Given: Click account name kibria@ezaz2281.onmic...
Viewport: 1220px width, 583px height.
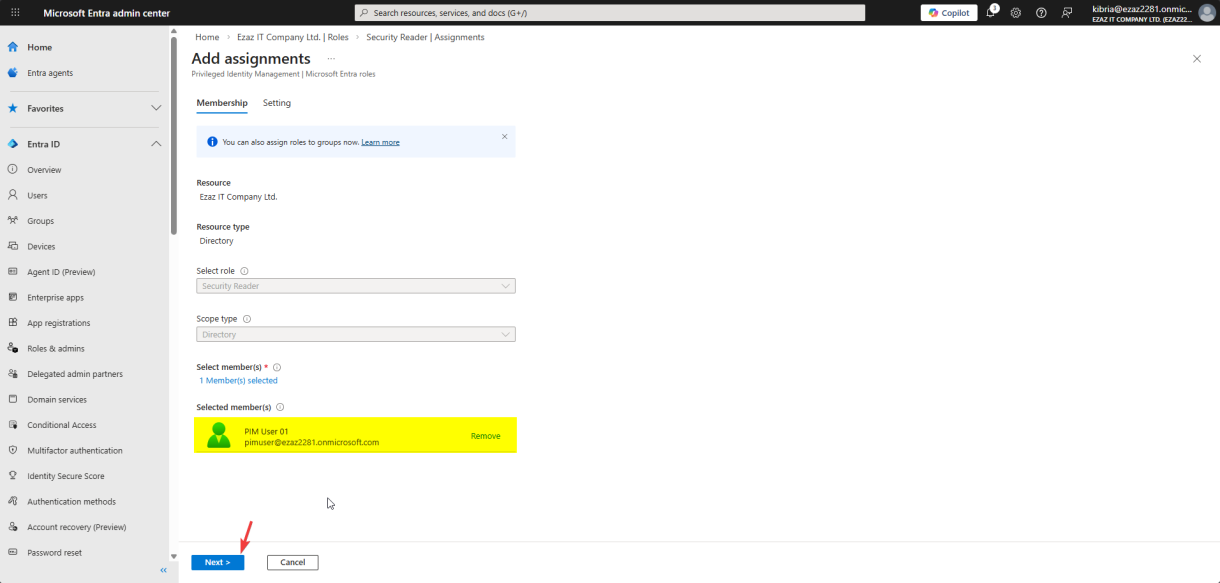Looking at the screenshot, I should coord(1142,9).
